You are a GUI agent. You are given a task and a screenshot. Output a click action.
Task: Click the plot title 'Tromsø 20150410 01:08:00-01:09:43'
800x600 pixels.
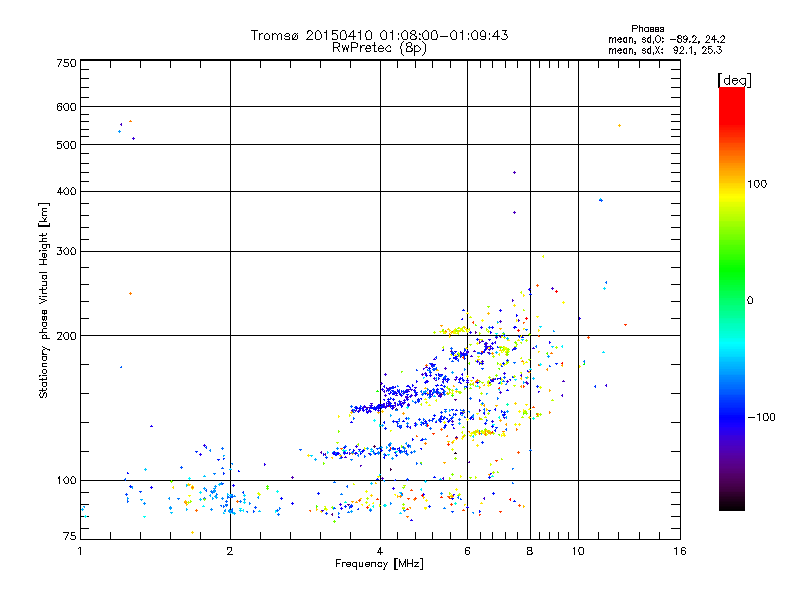point(379,35)
